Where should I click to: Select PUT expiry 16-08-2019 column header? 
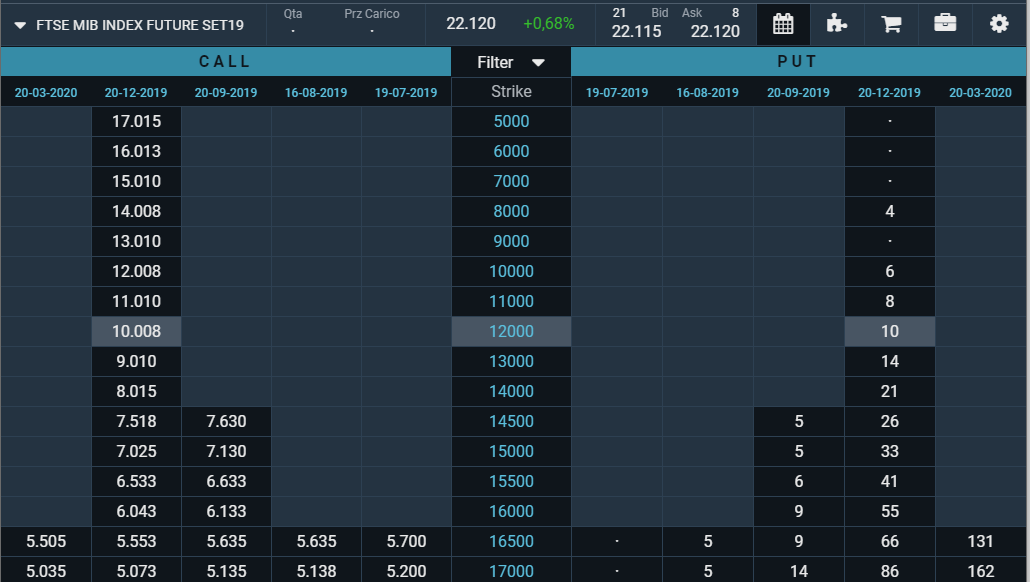(x=707, y=93)
